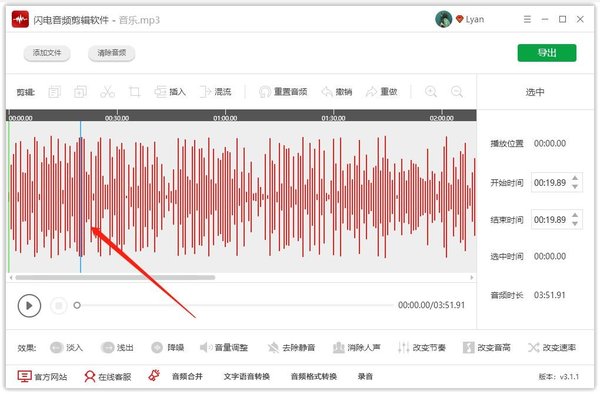This screenshot has width=600, height=394.
Task: Redo with the 重做 button
Action: click(x=382, y=92)
